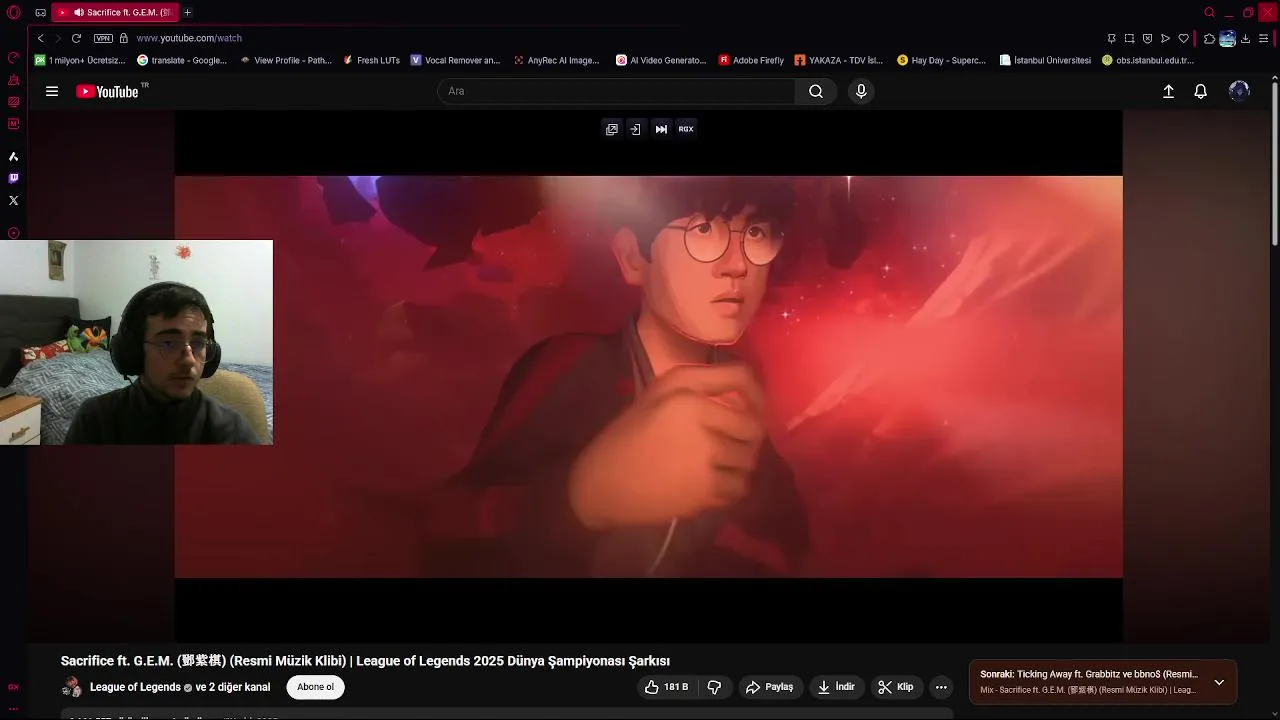Share the video via Paylaş
This screenshot has height=720, width=1280.
(769, 687)
